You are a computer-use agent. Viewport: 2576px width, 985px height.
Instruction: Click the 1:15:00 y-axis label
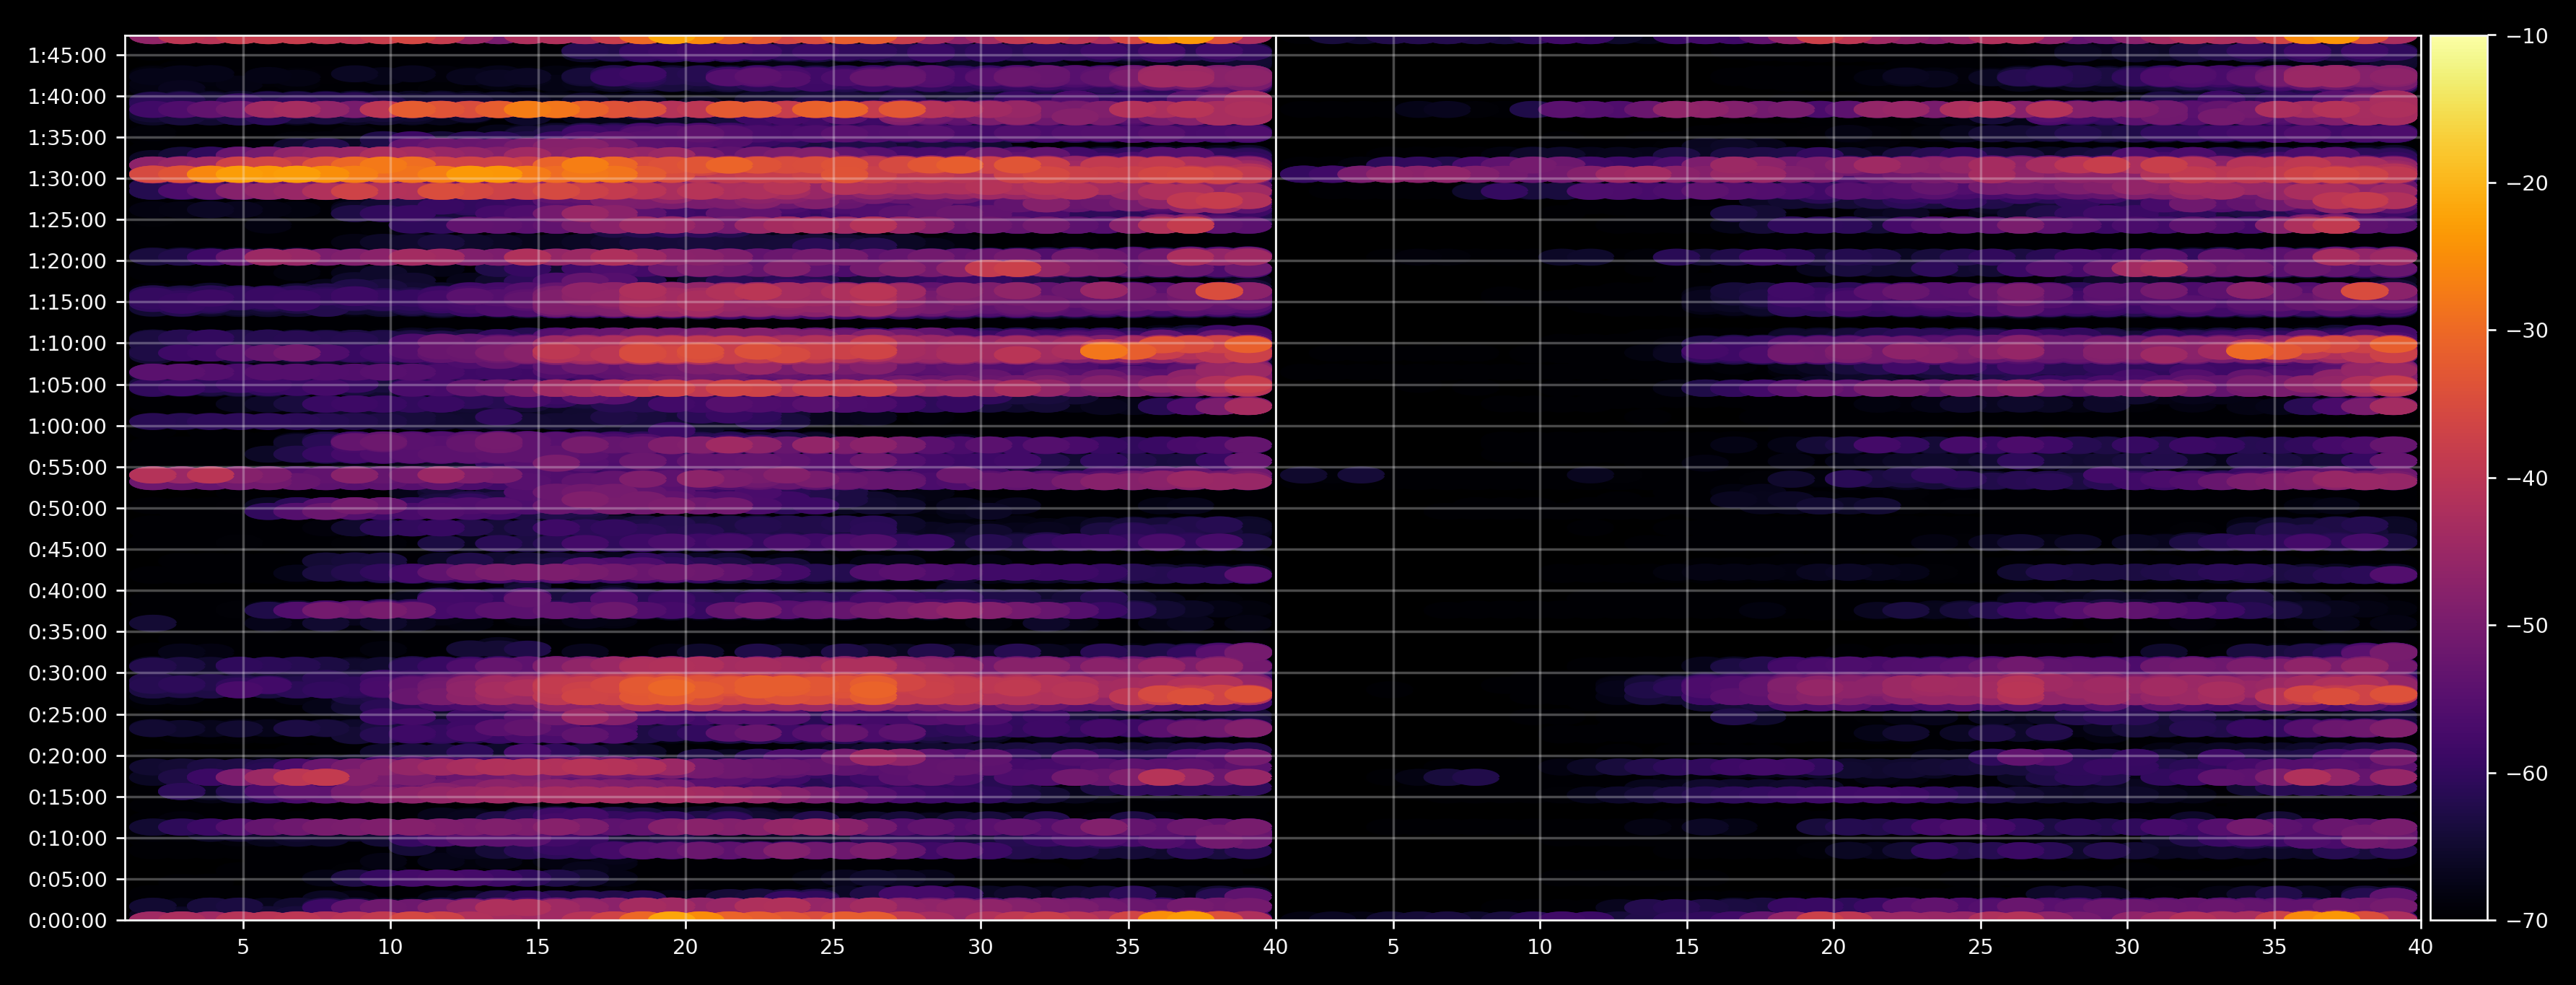[67, 302]
